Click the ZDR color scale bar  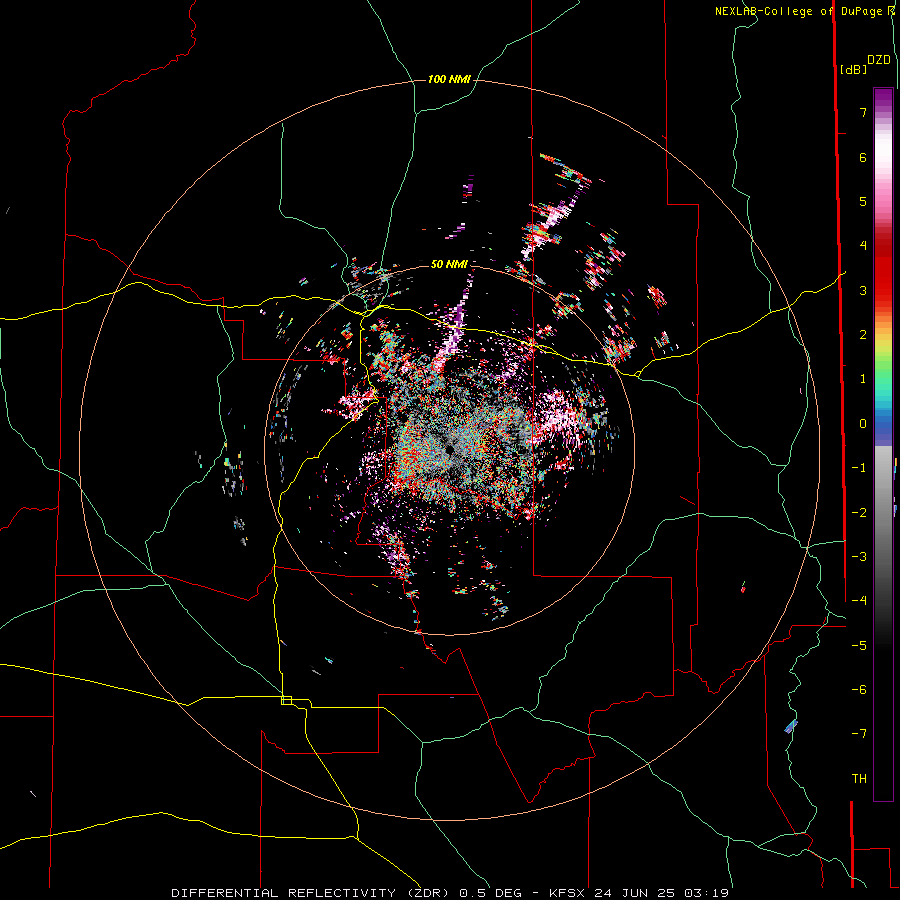pos(883,444)
